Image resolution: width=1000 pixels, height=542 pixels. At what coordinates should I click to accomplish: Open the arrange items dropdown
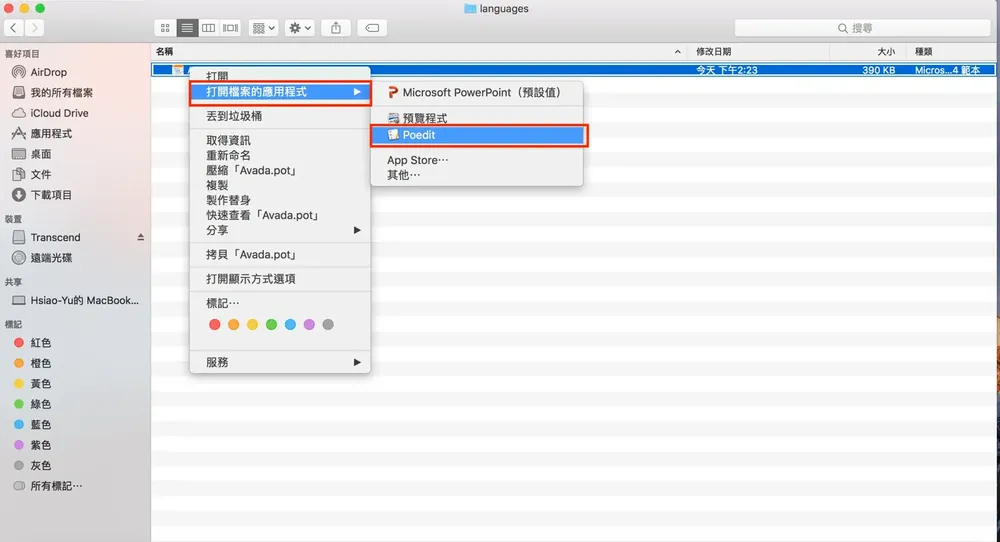coord(263,28)
